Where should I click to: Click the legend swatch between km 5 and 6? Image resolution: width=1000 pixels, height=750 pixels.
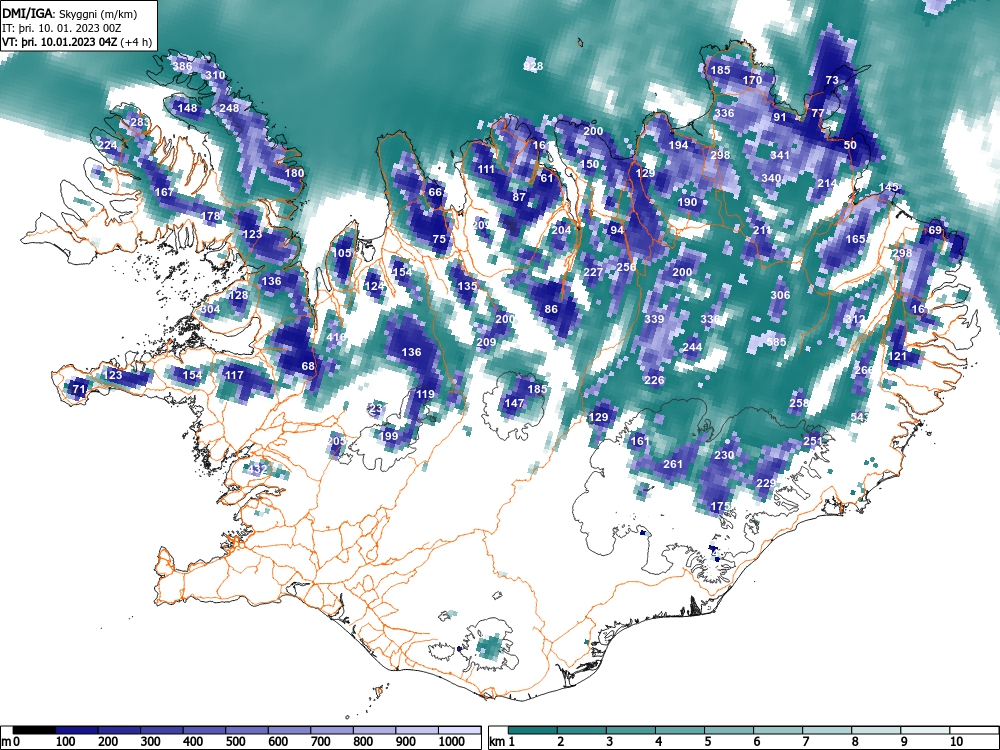(729, 730)
